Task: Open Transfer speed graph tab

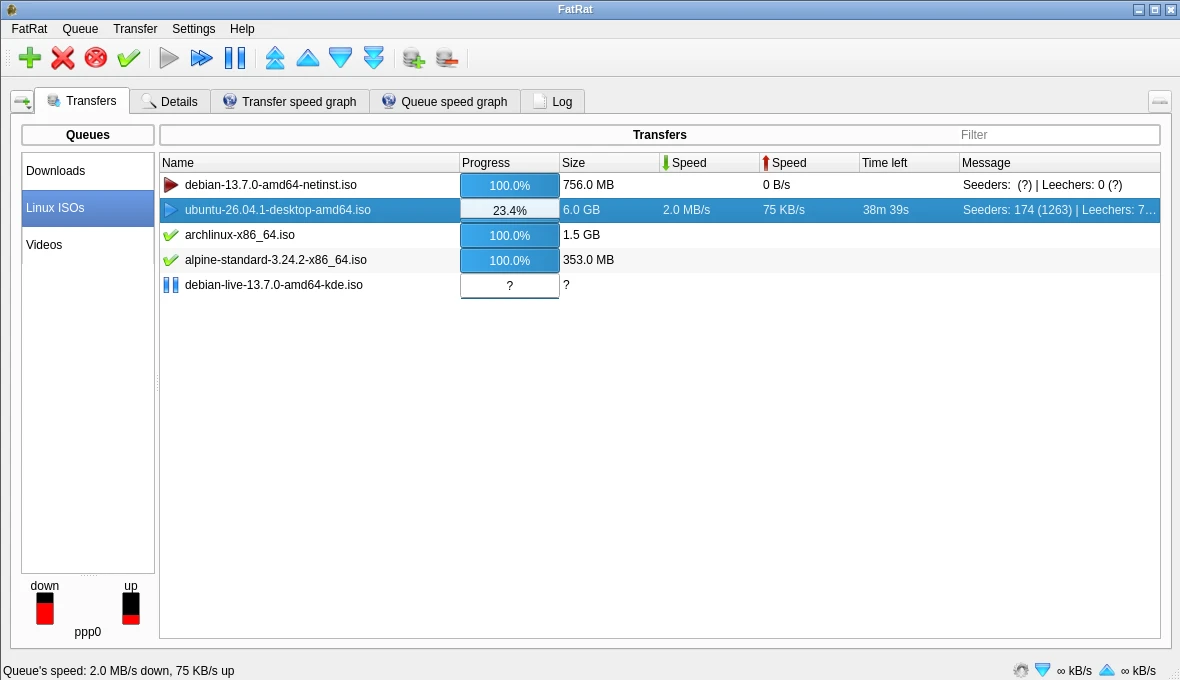Action: coord(290,102)
